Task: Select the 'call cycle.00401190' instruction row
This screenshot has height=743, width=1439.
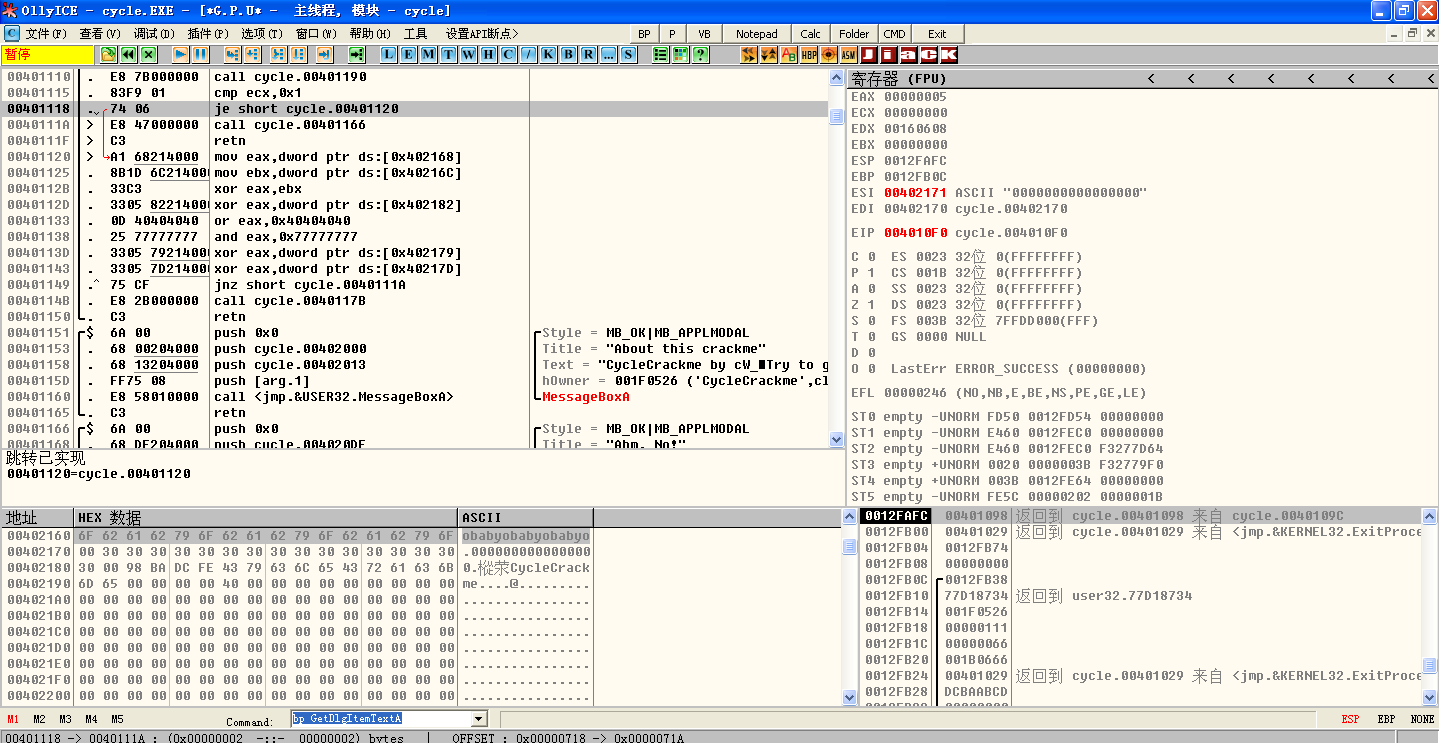Action: point(415,77)
